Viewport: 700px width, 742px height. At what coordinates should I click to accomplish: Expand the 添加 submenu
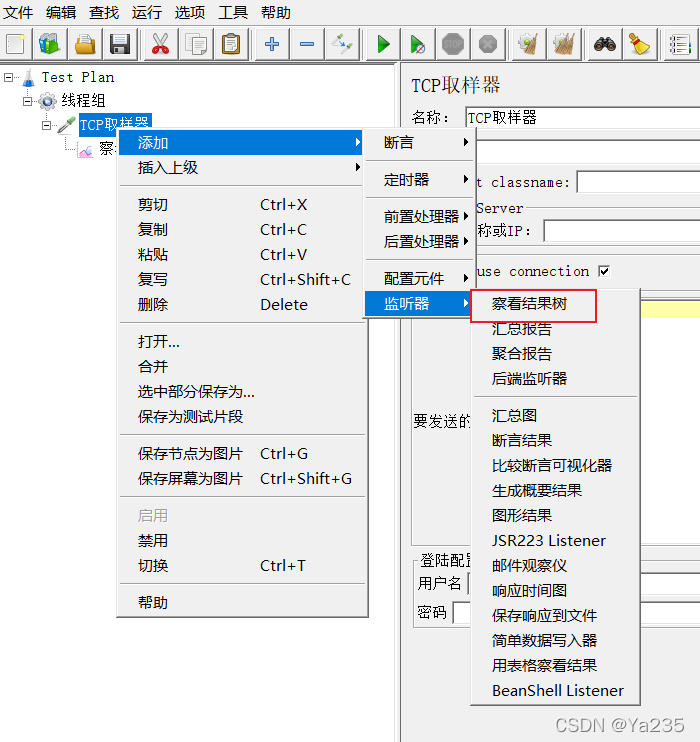click(240, 142)
